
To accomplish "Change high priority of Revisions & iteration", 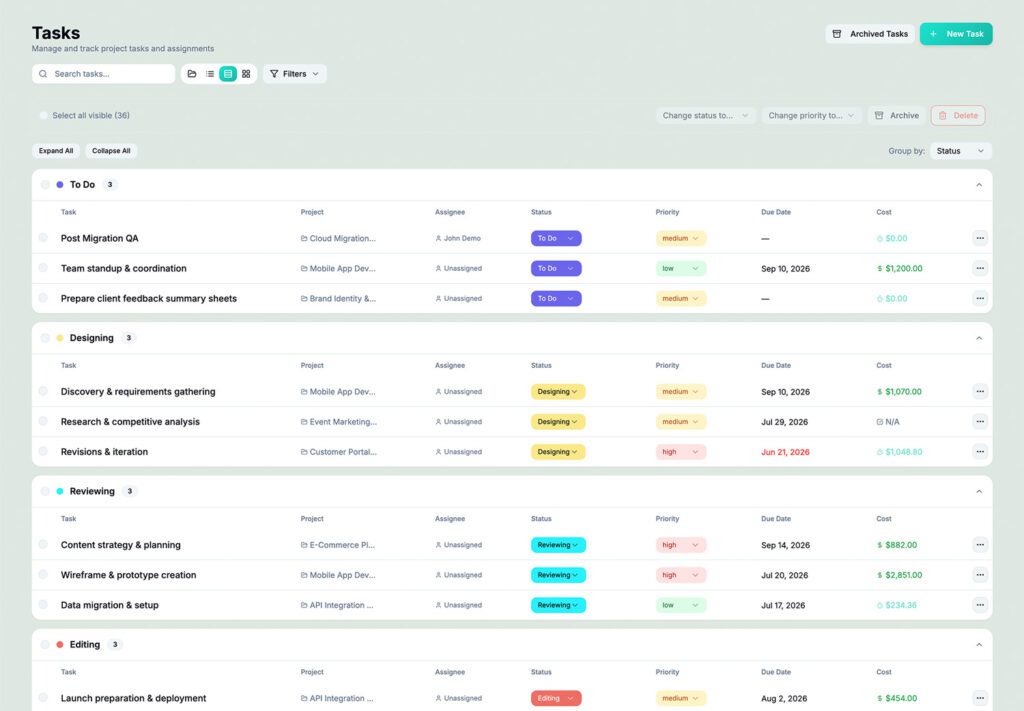I will pyautogui.click(x=680, y=452).
